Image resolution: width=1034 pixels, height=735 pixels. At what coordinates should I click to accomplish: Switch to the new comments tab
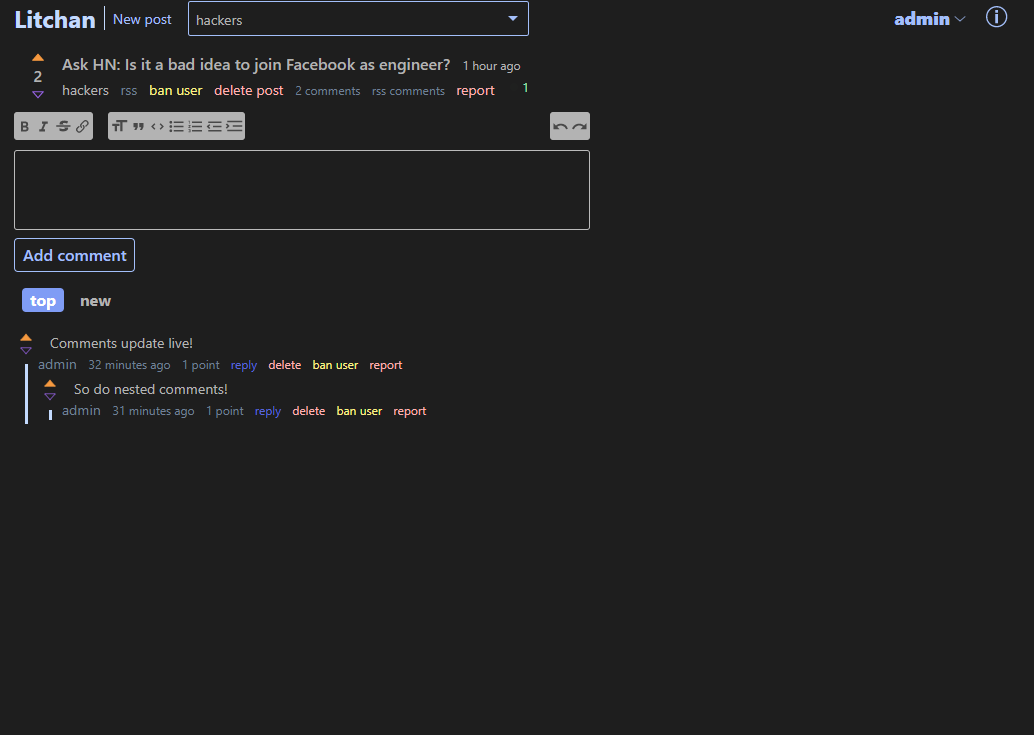(96, 301)
